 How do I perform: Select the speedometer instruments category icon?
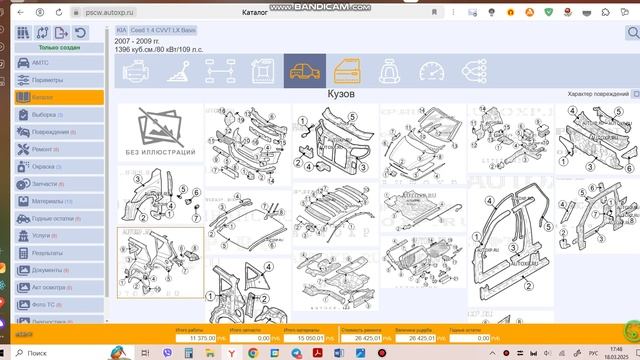click(x=432, y=71)
